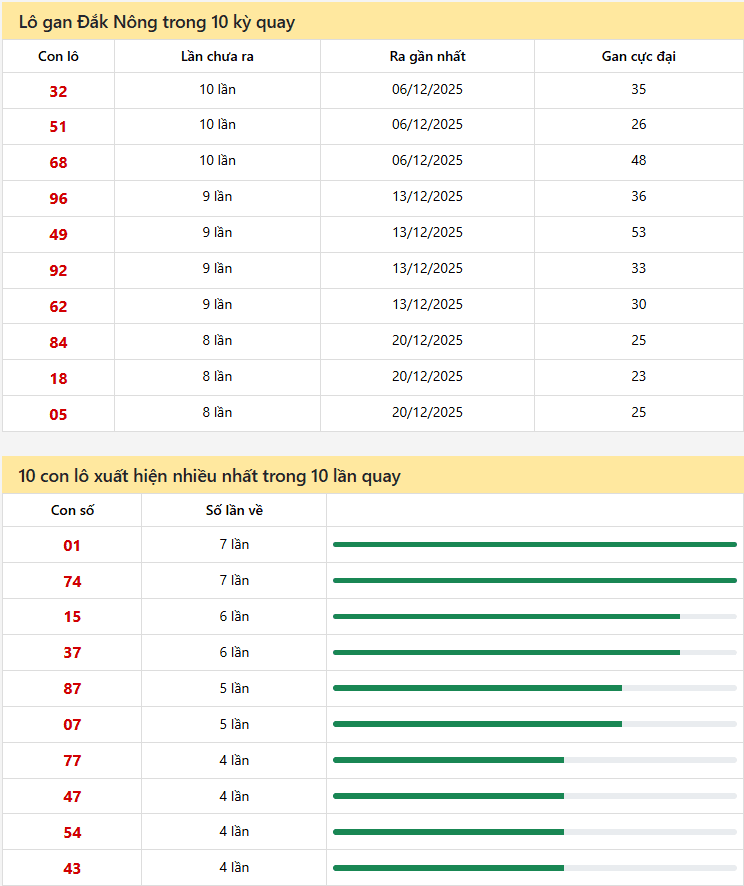
Task: Click the '6 lần' cell for number 37
Action: (234, 652)
